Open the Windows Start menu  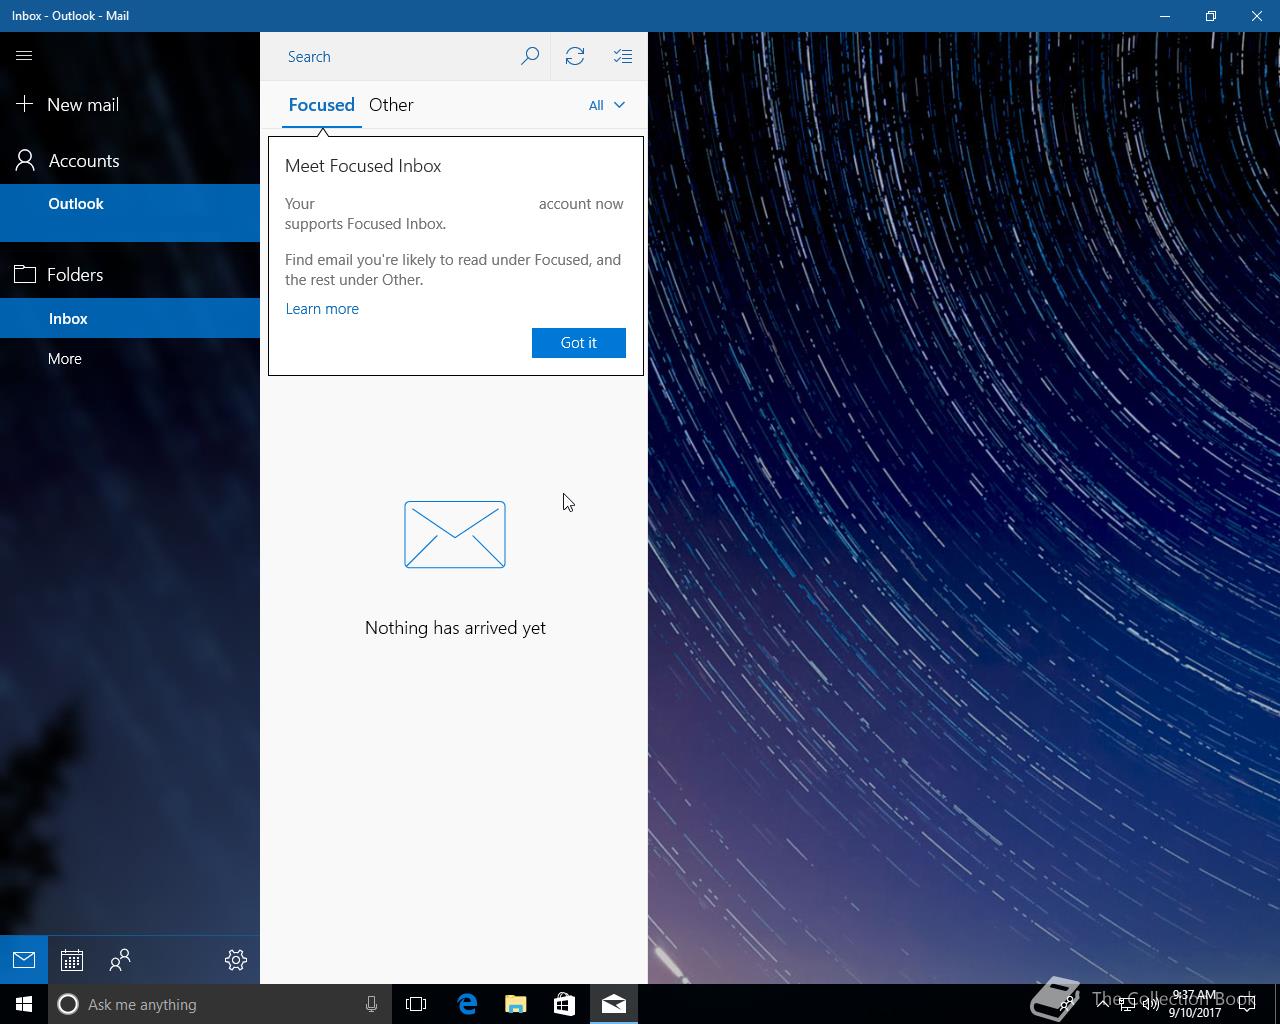pyautogui.click(x=24, y=1004)
